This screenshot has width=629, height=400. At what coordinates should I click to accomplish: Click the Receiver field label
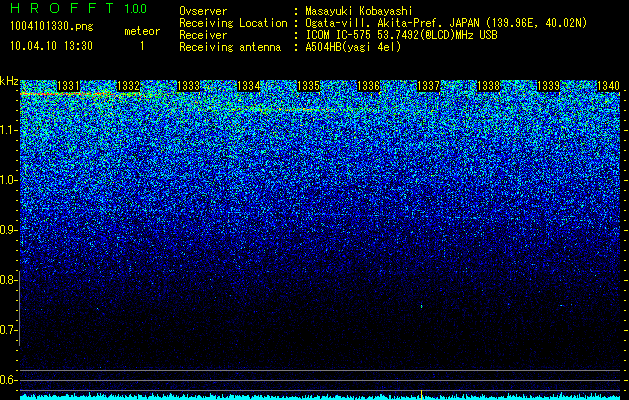[x=203, y=35]
